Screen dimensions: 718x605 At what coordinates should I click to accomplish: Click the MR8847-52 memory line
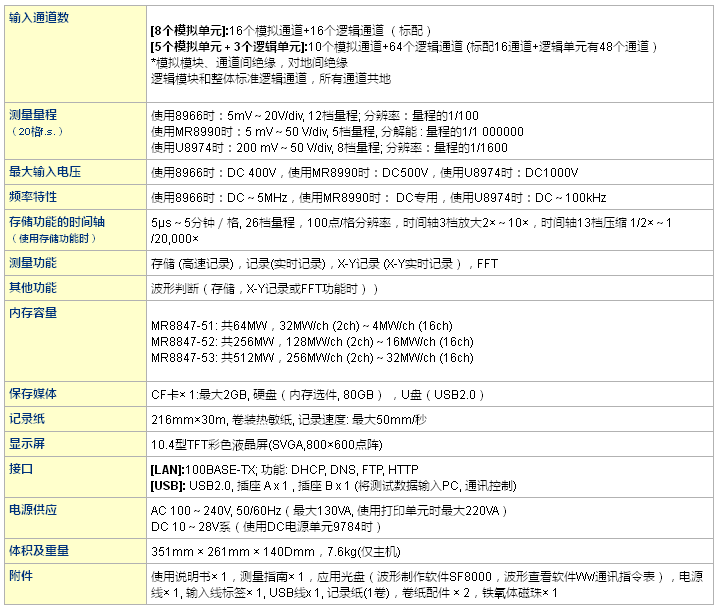tap(312, 342)
